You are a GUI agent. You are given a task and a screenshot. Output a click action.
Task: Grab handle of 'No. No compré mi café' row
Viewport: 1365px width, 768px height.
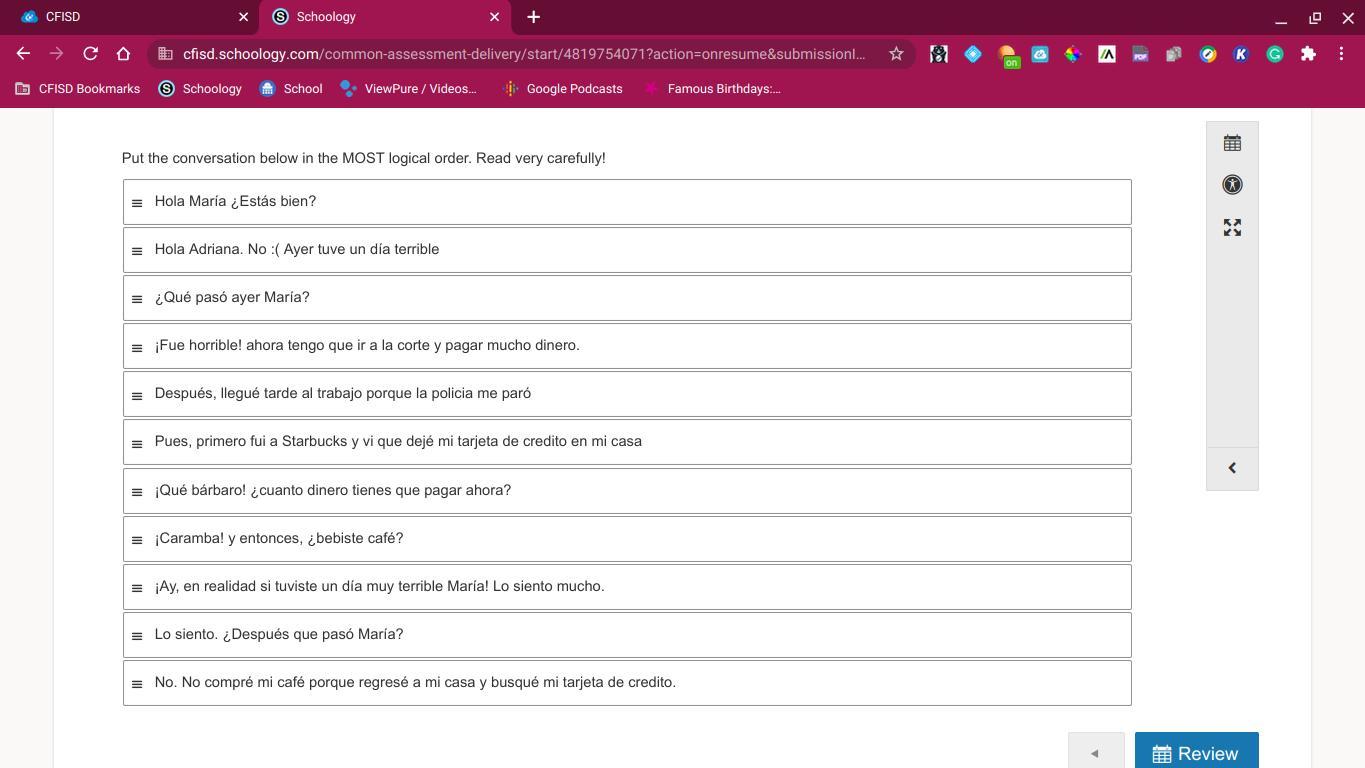(137, 684)
